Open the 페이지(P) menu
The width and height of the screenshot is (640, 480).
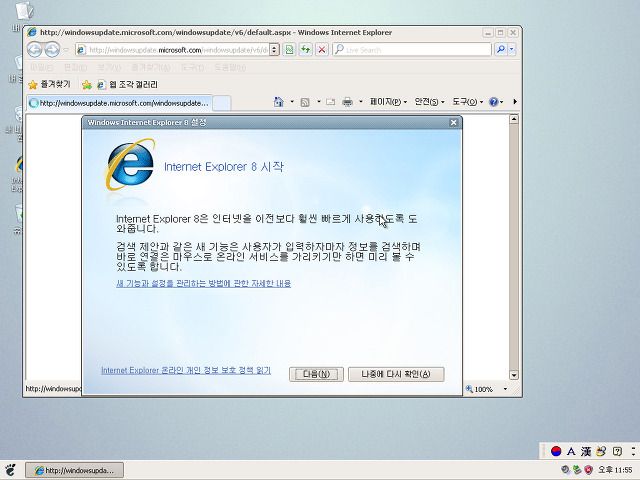388,102
